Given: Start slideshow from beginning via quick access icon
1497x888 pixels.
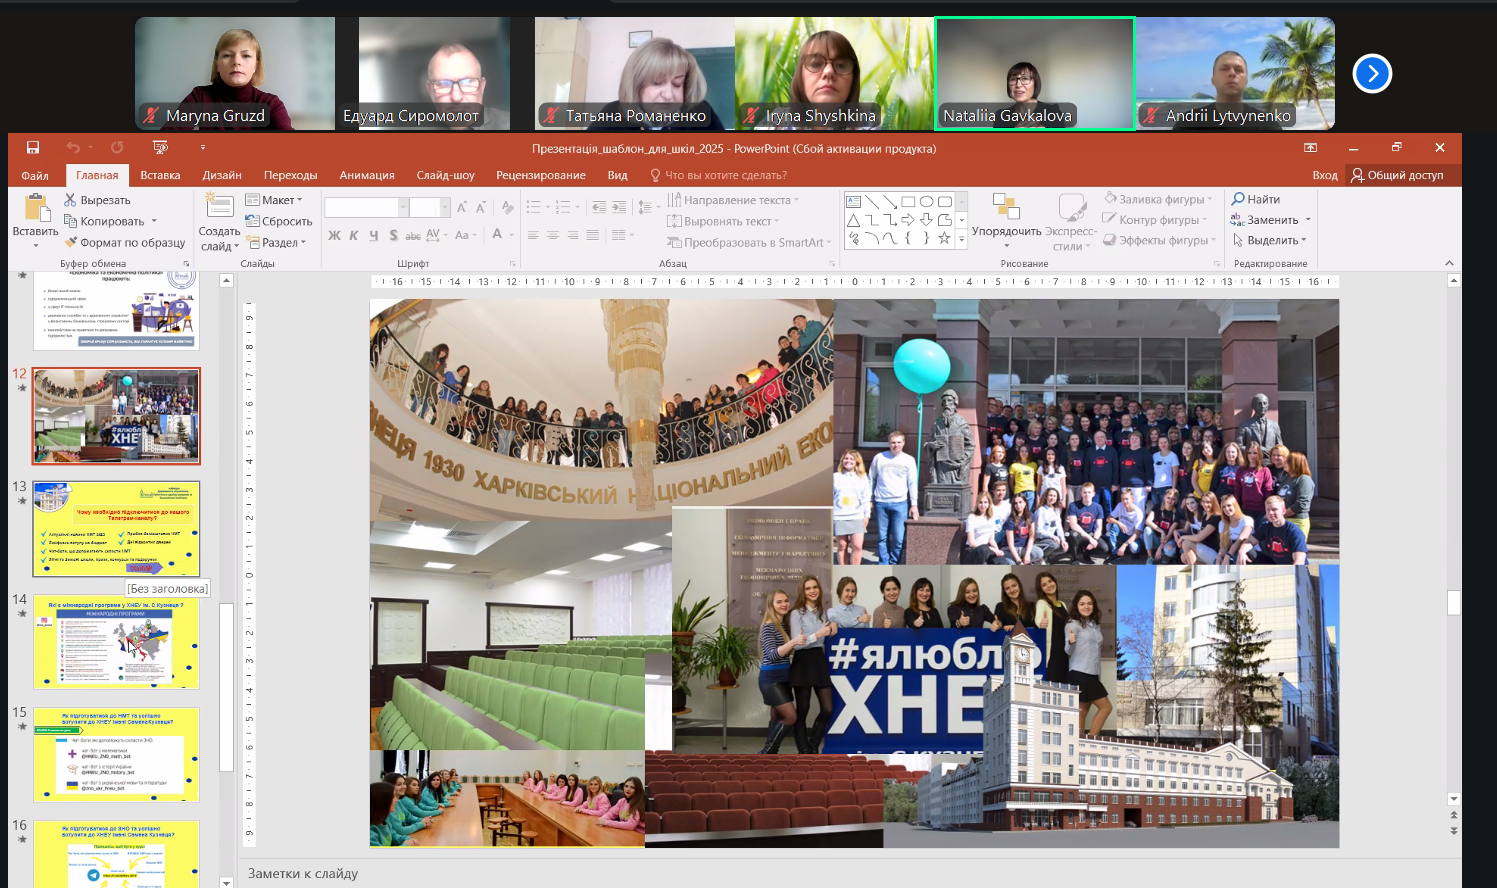Looking at the screenshot, I should [x=160, y=148].
